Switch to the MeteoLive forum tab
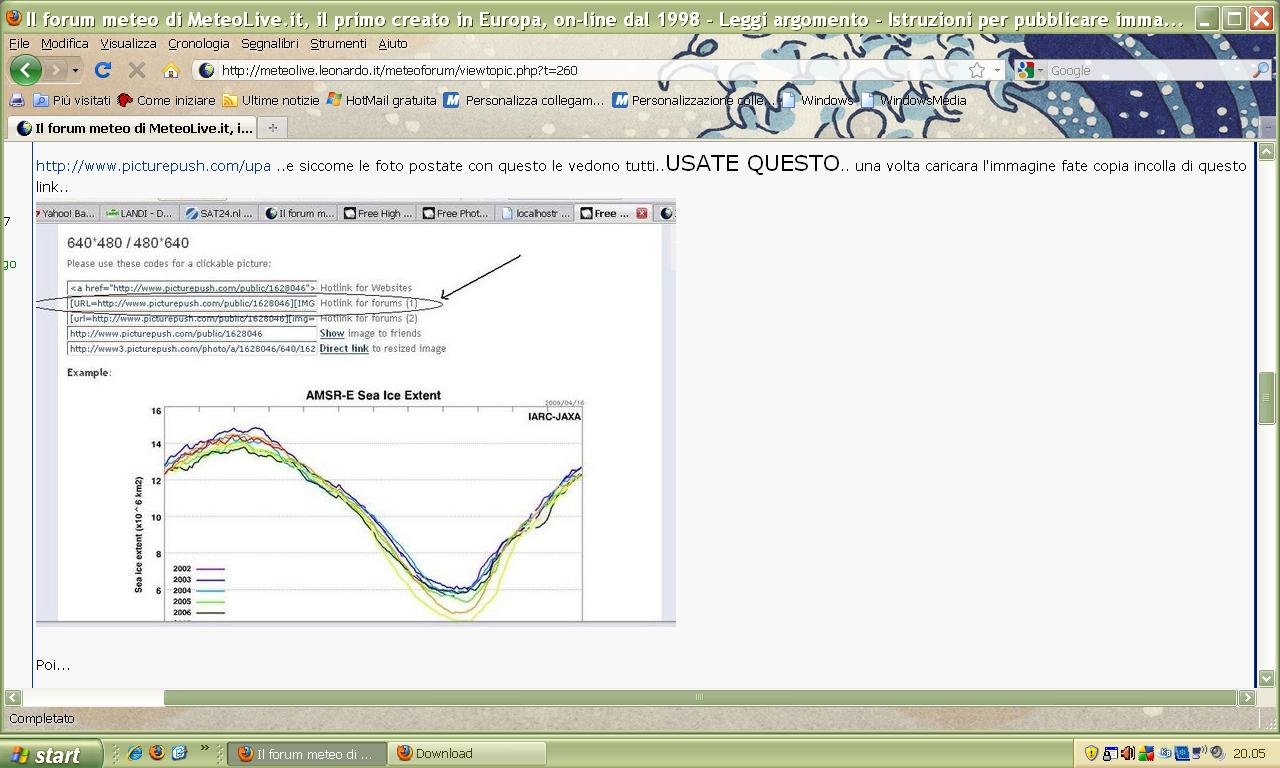The height and width of the screenshot is (768, 1280). click(x=135, y=128)
